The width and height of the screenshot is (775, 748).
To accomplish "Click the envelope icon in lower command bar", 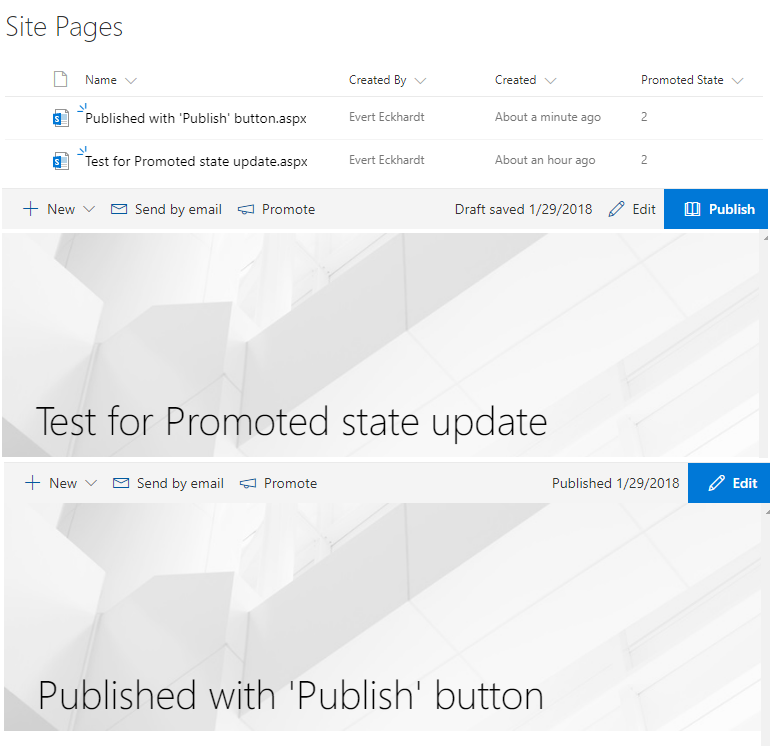I will tap(121, 483).
